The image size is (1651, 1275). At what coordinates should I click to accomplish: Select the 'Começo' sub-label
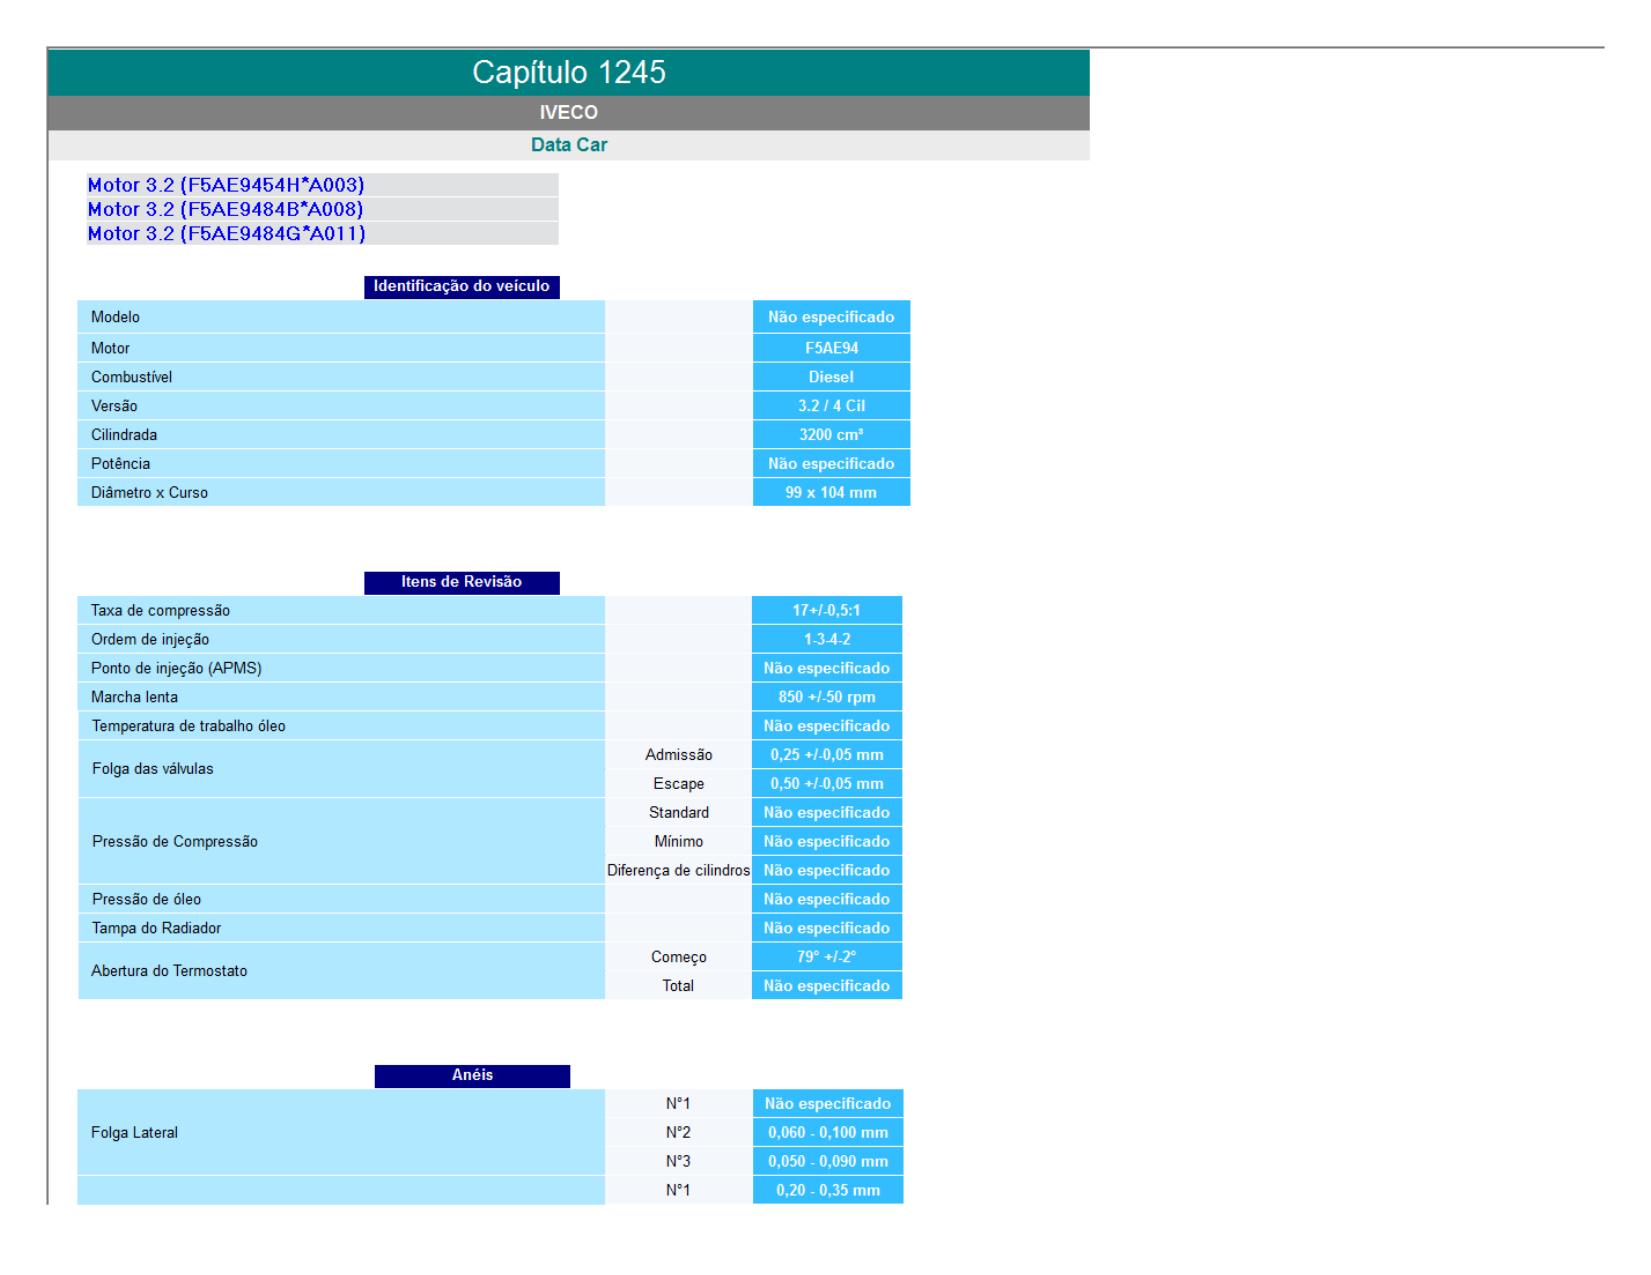click(x=678, y=957)
